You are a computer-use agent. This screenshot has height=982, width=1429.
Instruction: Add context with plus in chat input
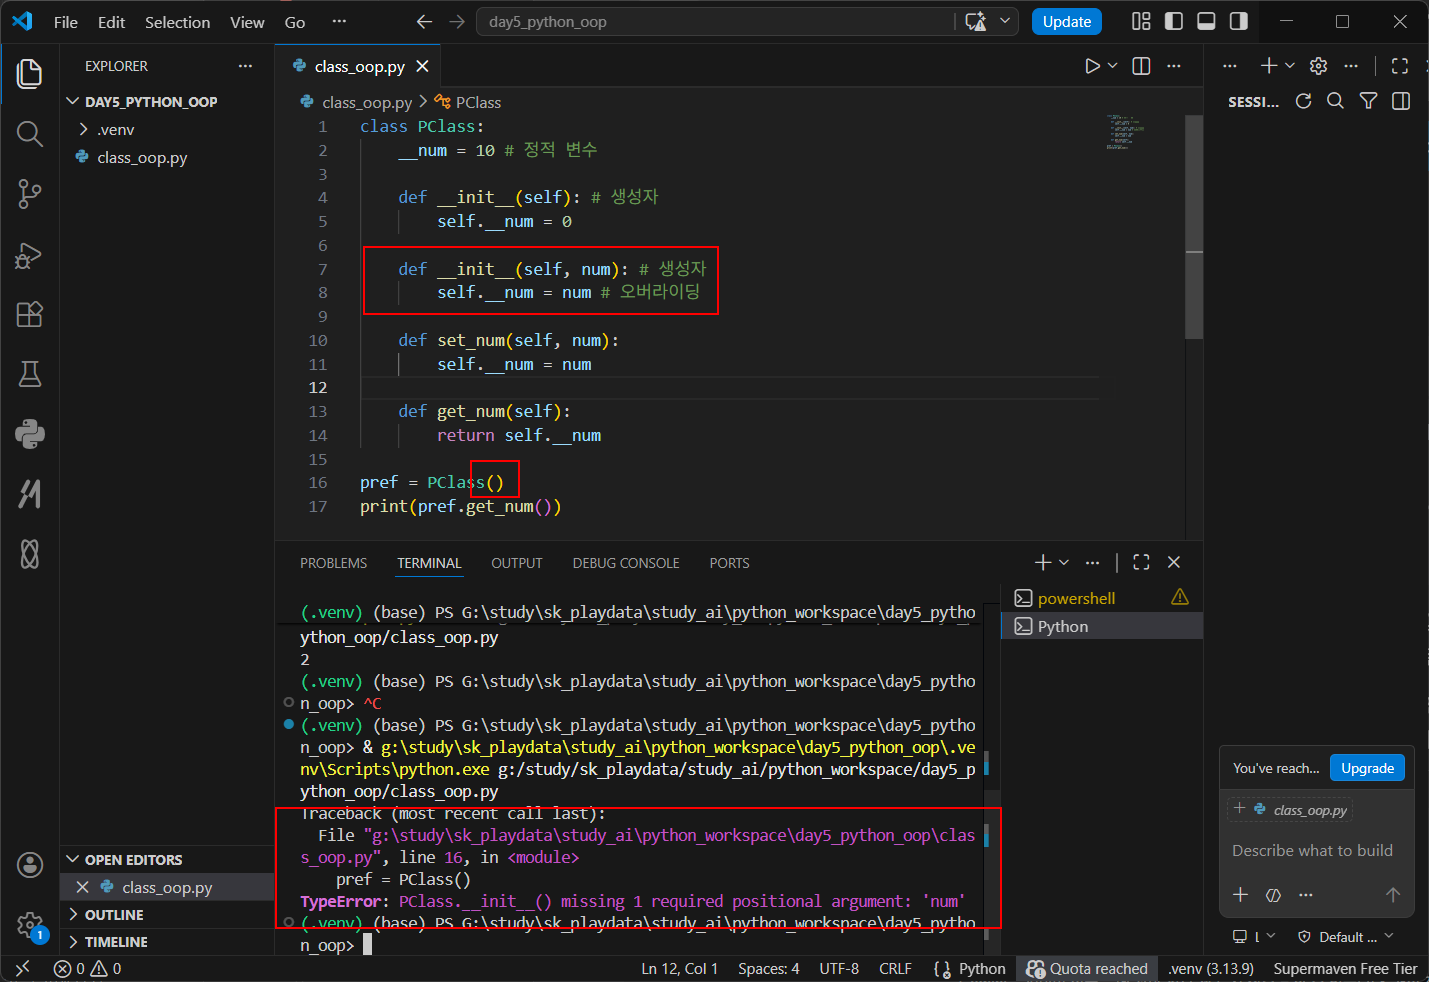pos(1240,895)
